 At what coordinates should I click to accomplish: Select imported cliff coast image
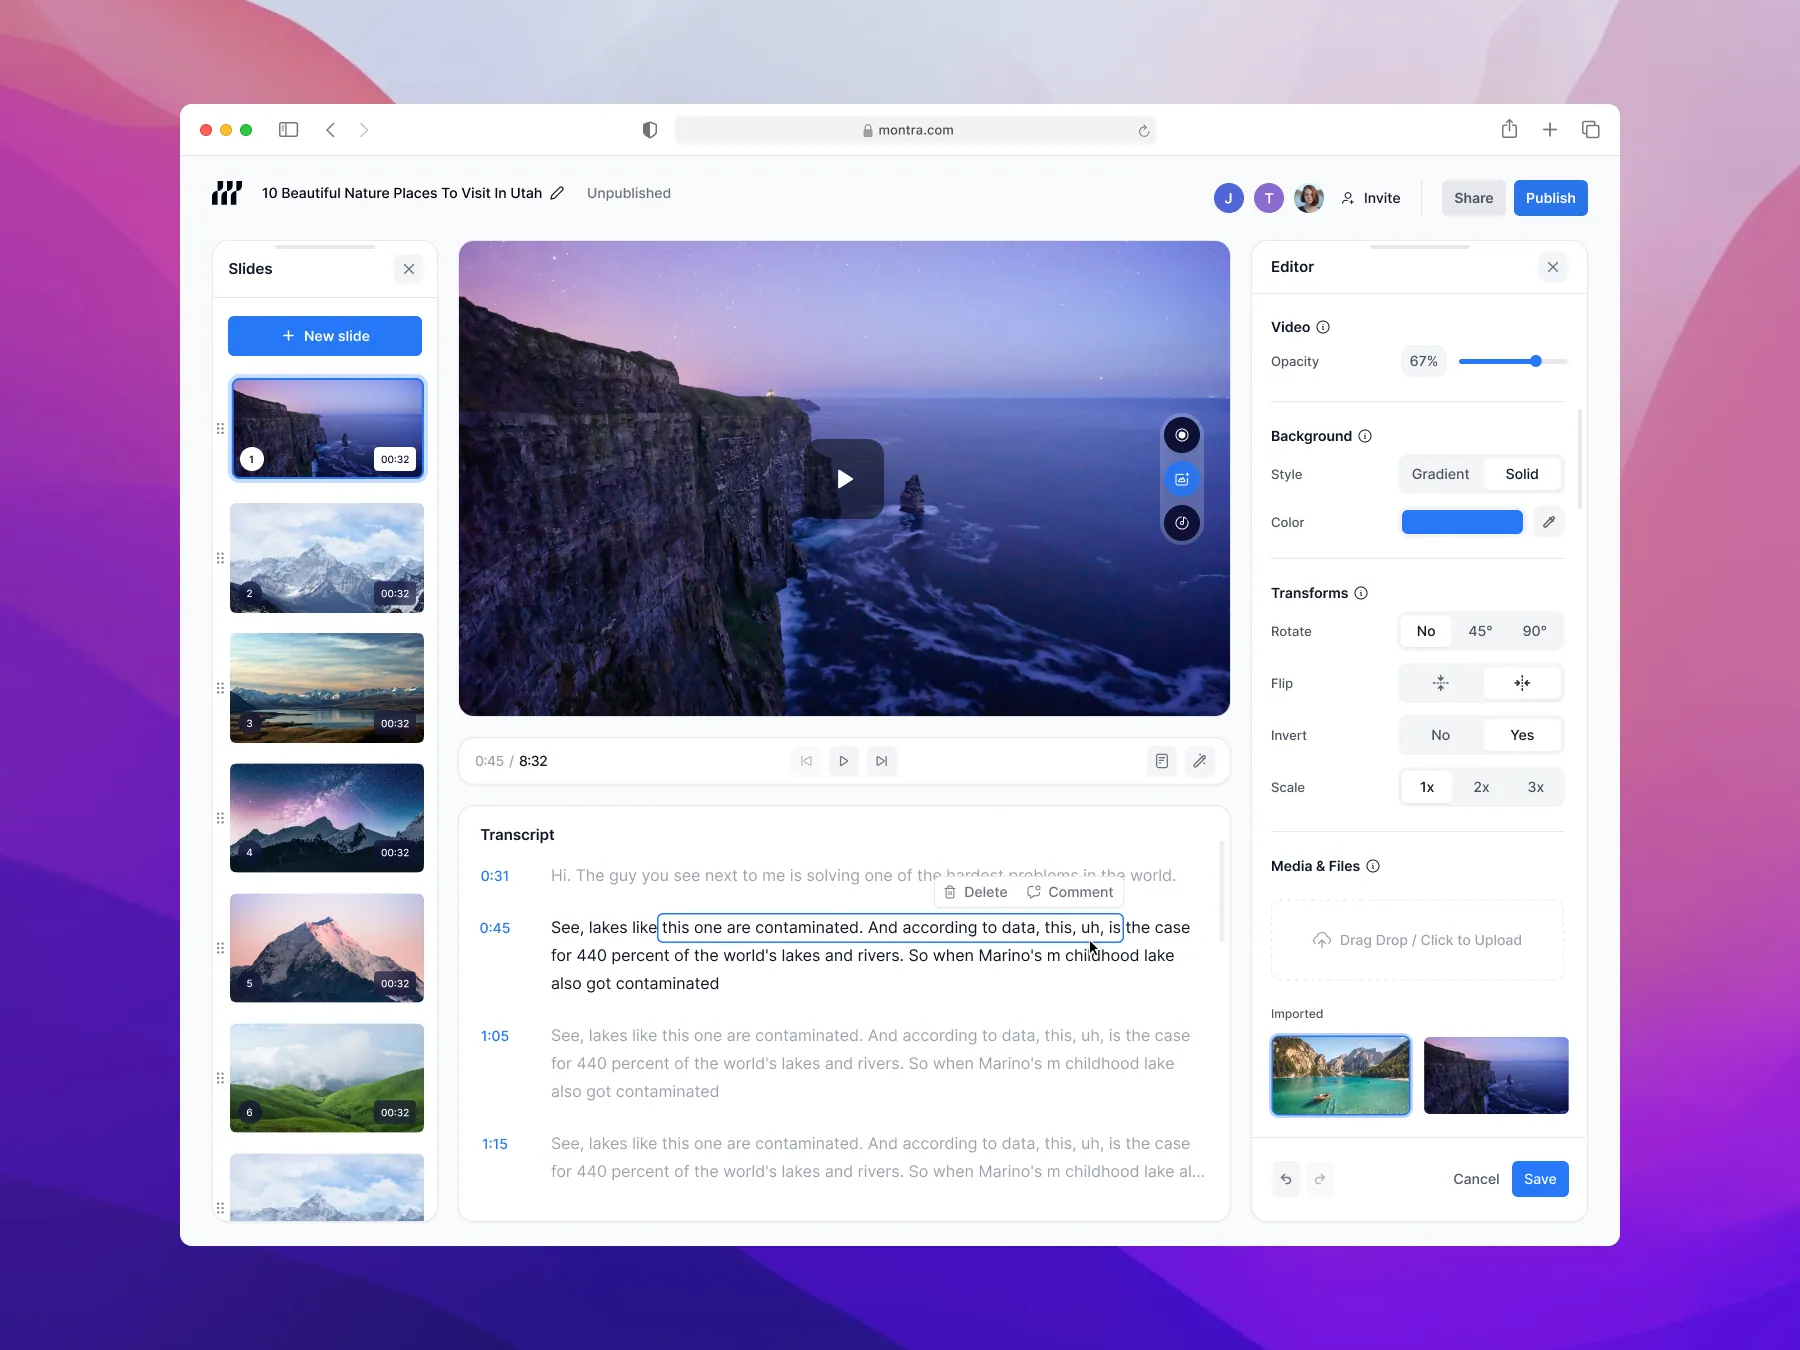click(1496, 1075)
